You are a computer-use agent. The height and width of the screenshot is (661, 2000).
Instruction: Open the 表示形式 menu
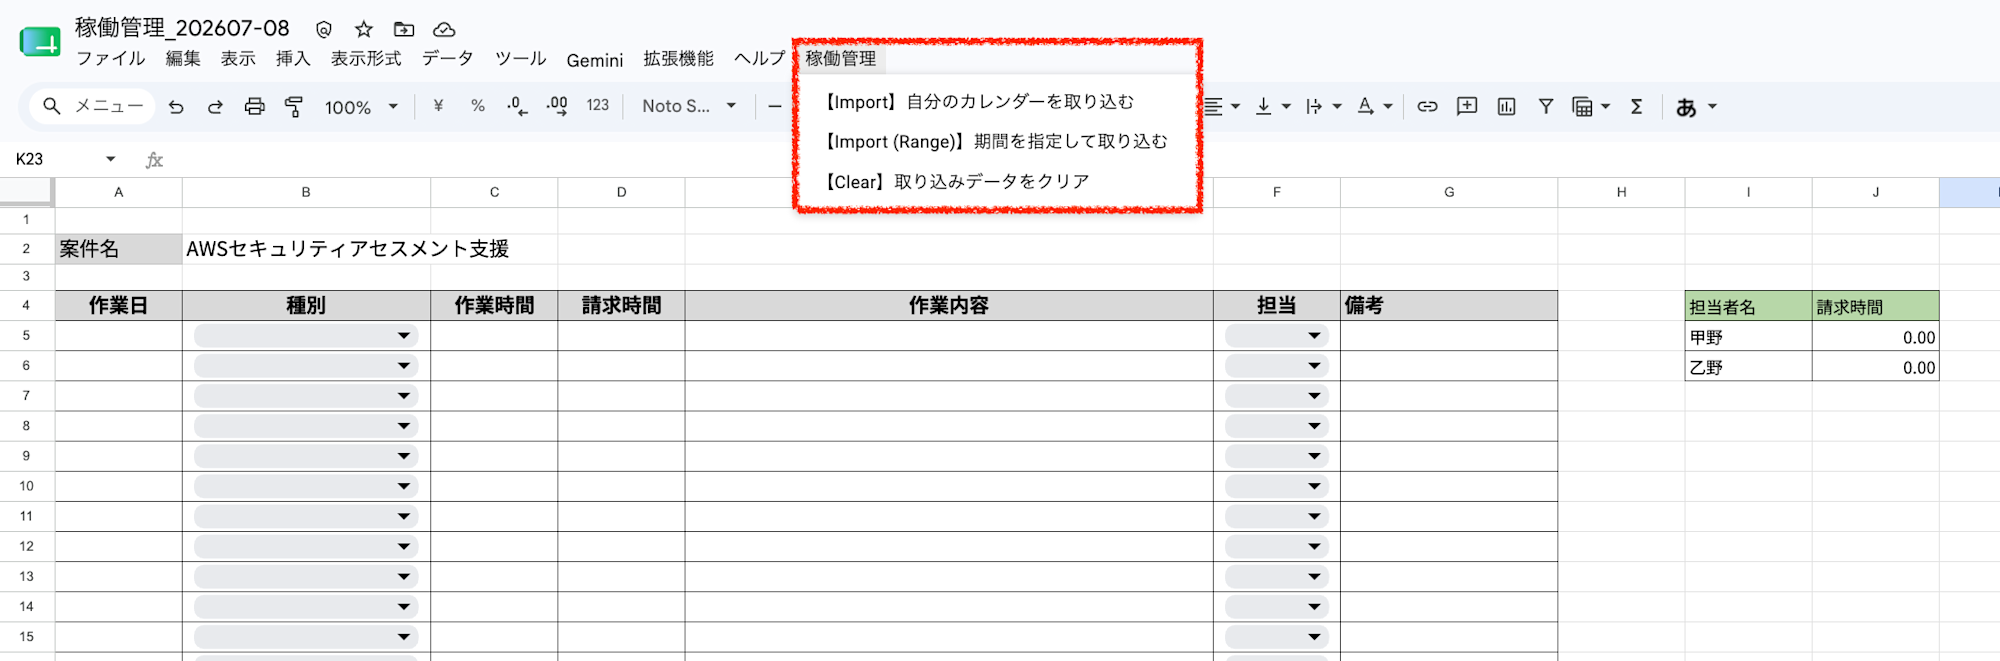[x=366, y=59]
